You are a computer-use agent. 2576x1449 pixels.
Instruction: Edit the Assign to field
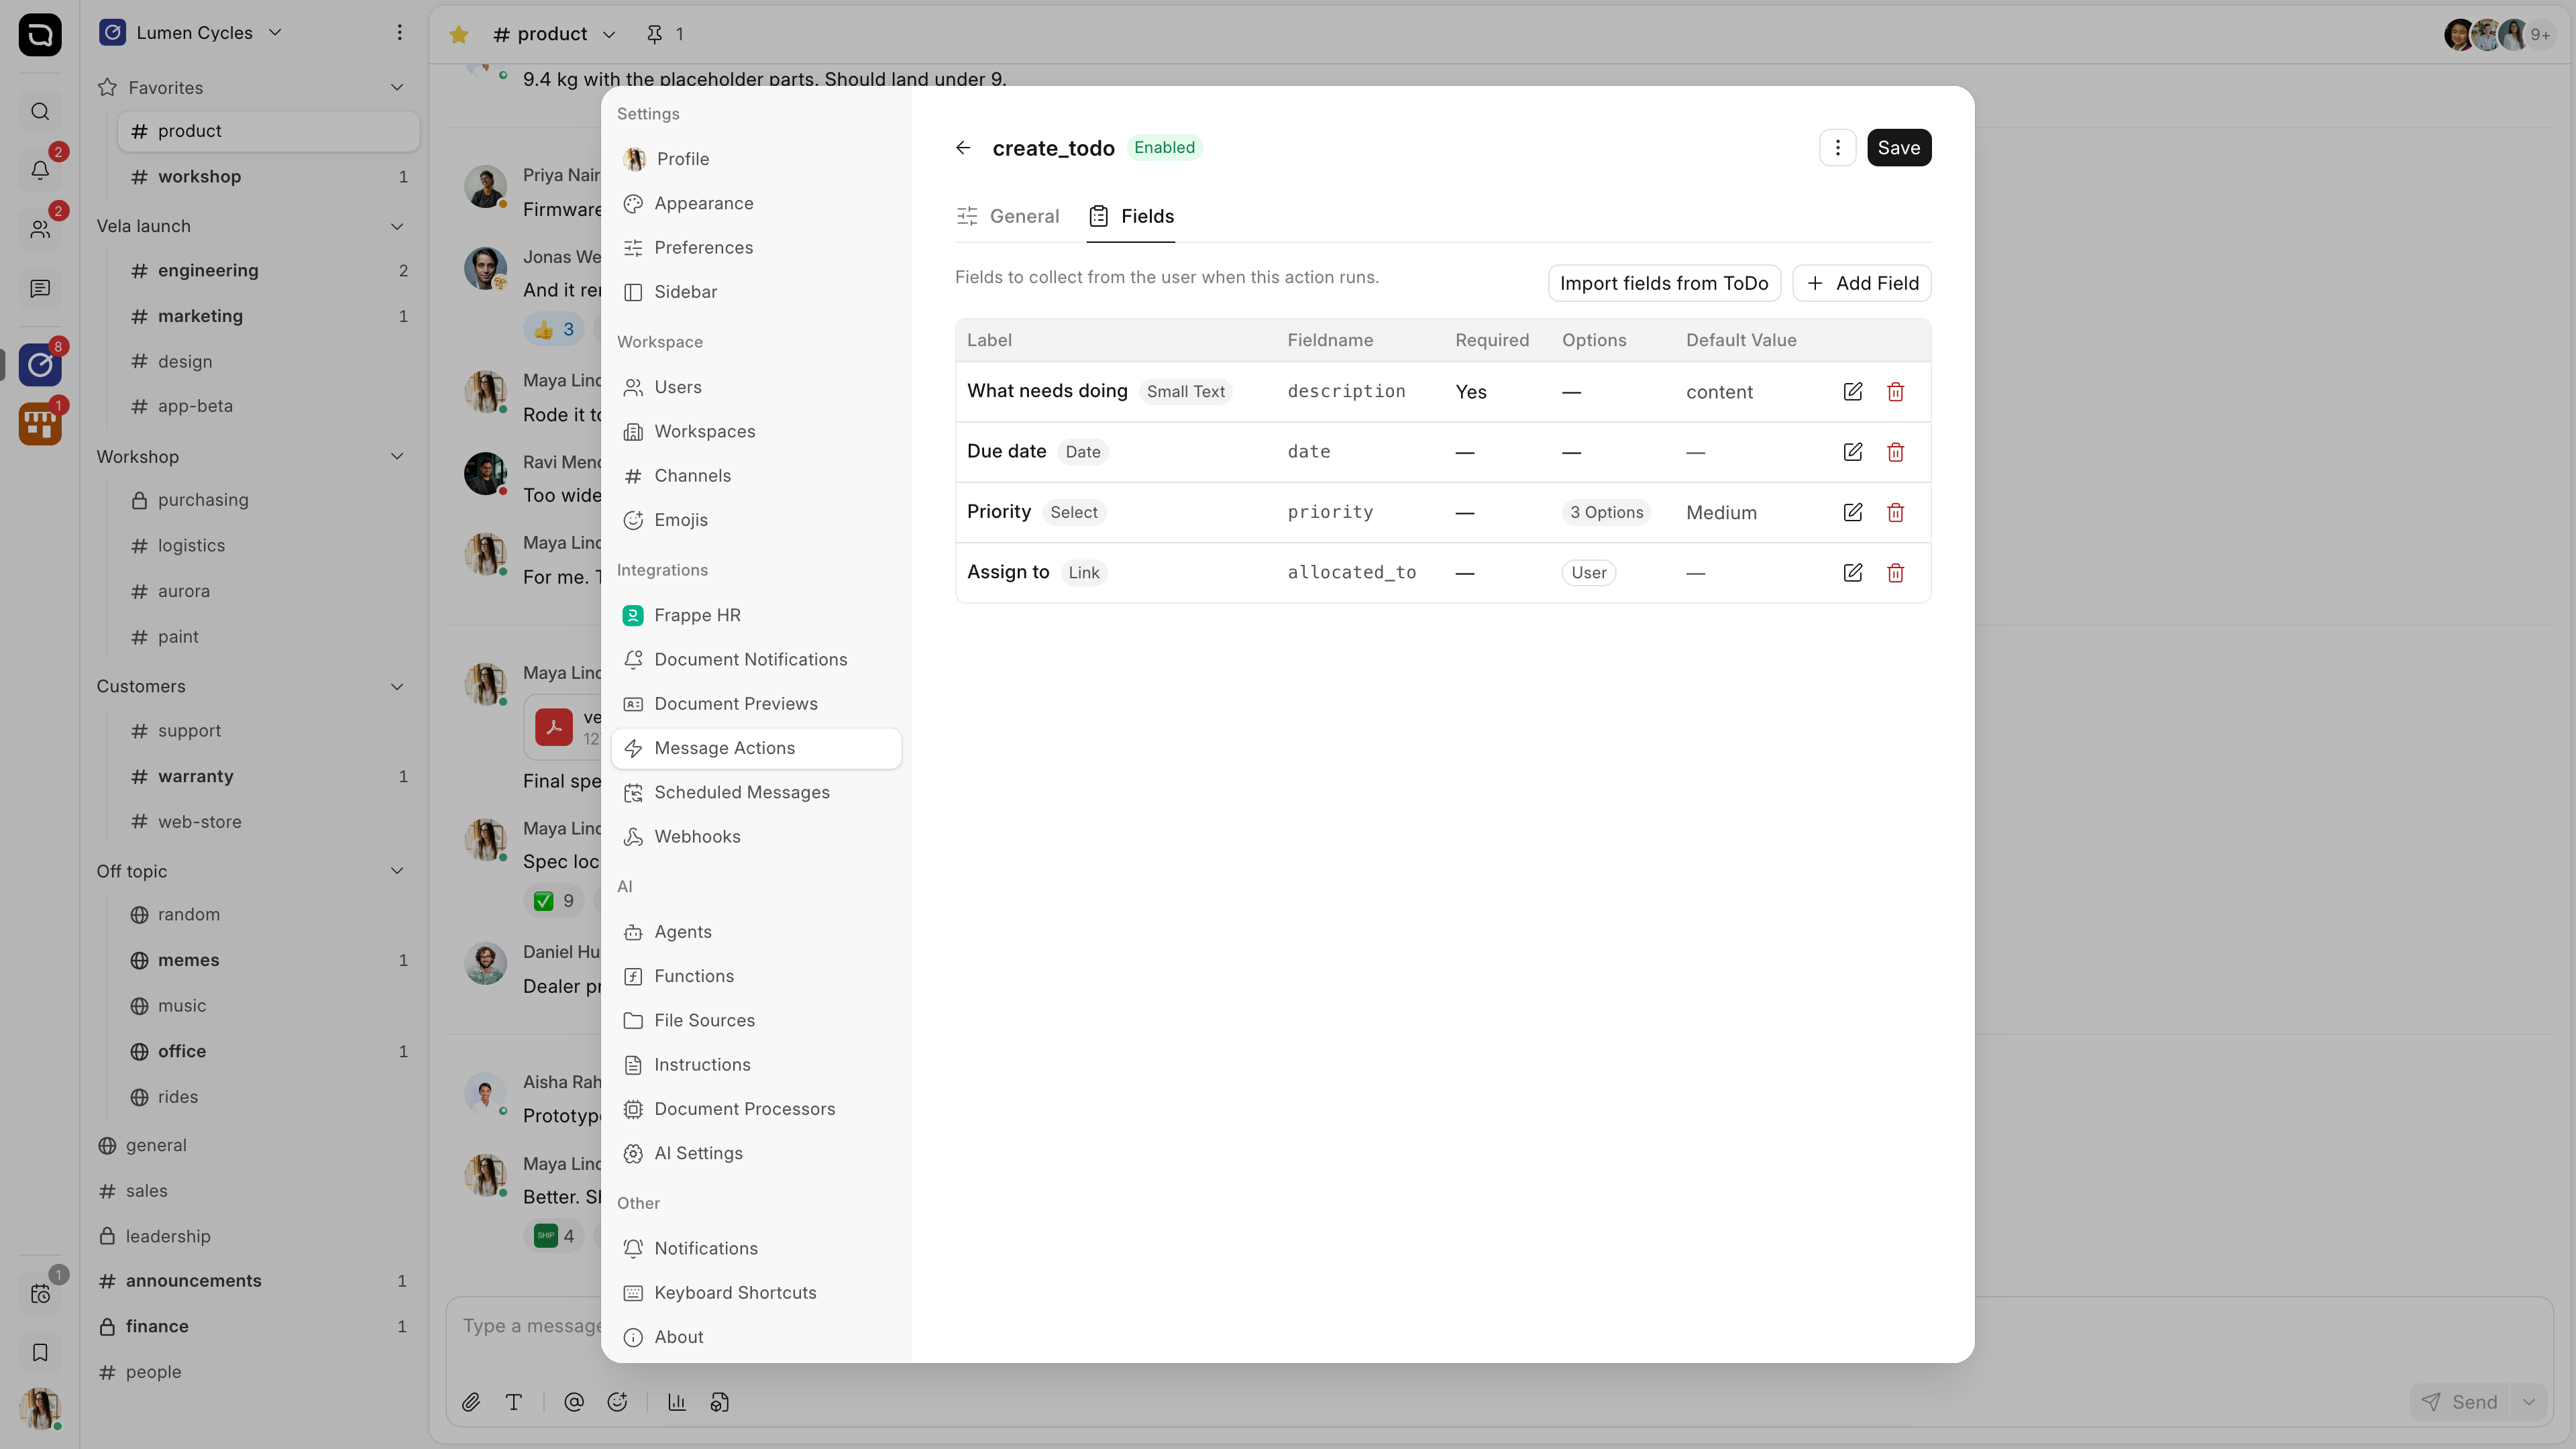point(1852,572)
